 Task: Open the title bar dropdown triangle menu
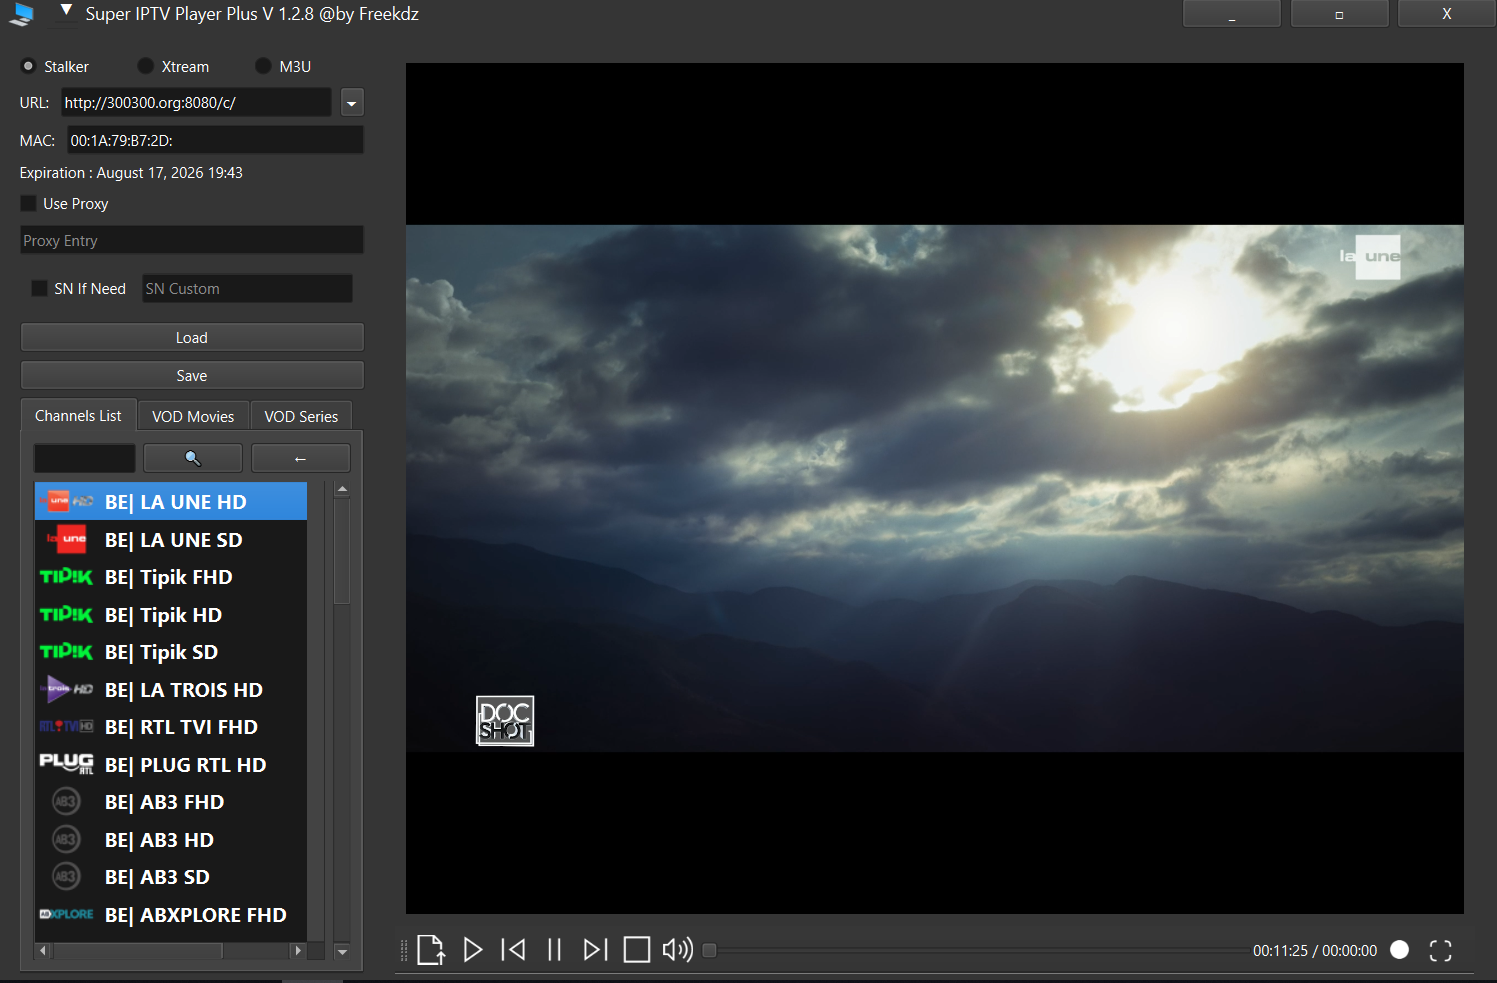click(66, 11)
